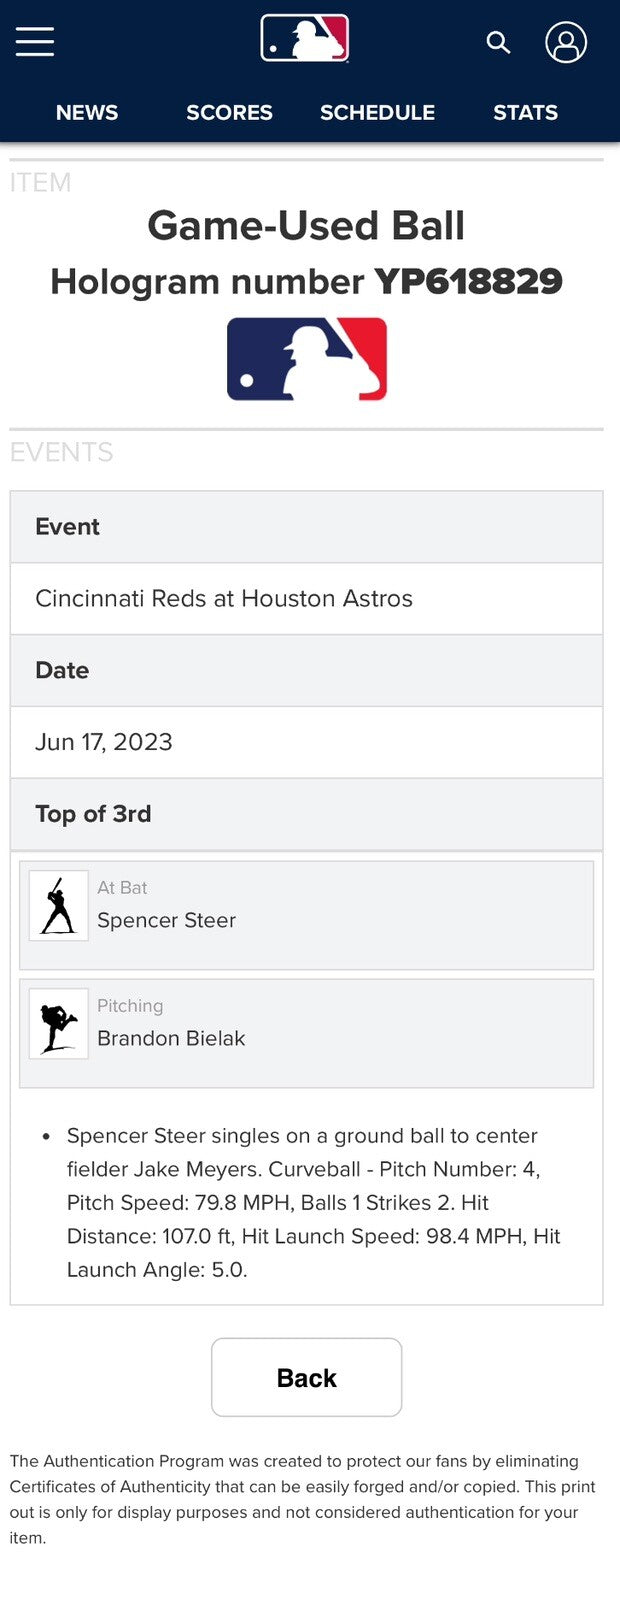Click the Game-Used Ball heading
Viewport: 620px width, 1600px height.
click(306, 225)
